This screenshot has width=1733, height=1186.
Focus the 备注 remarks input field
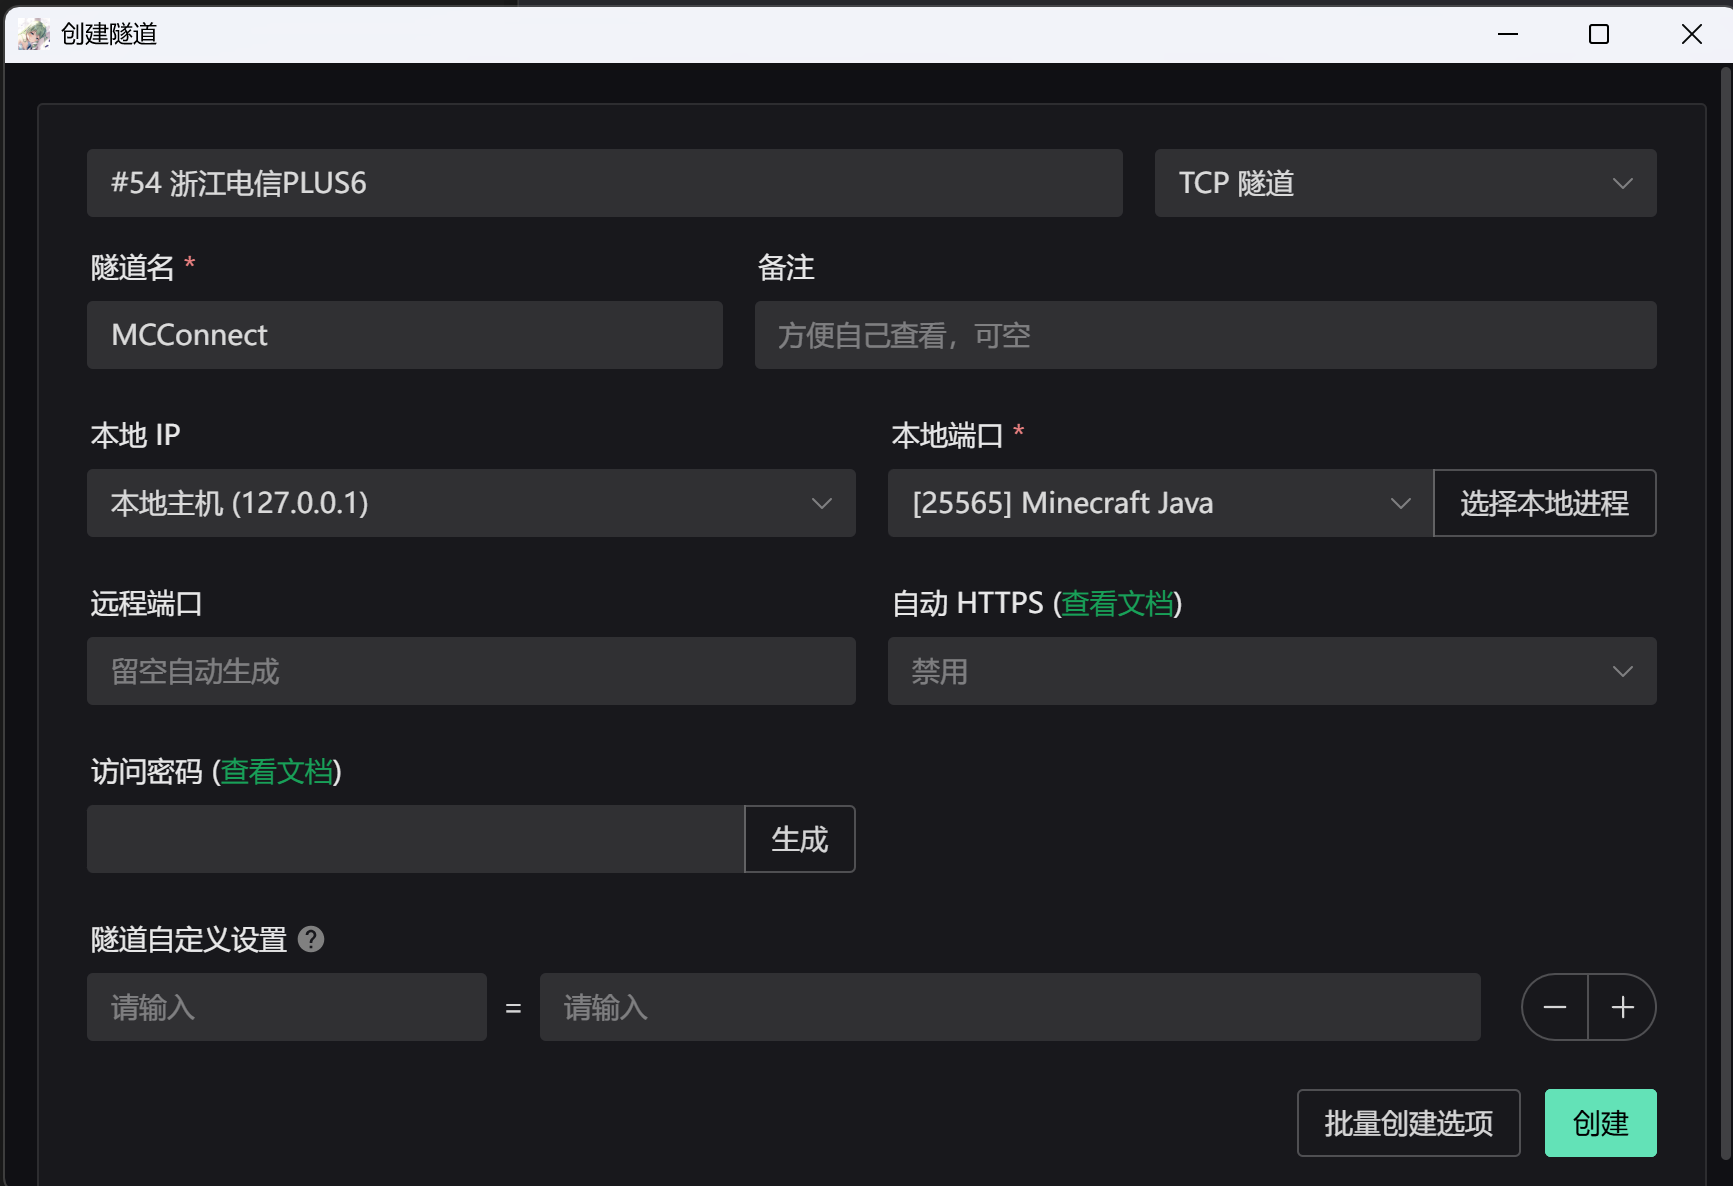[1205, 335]
